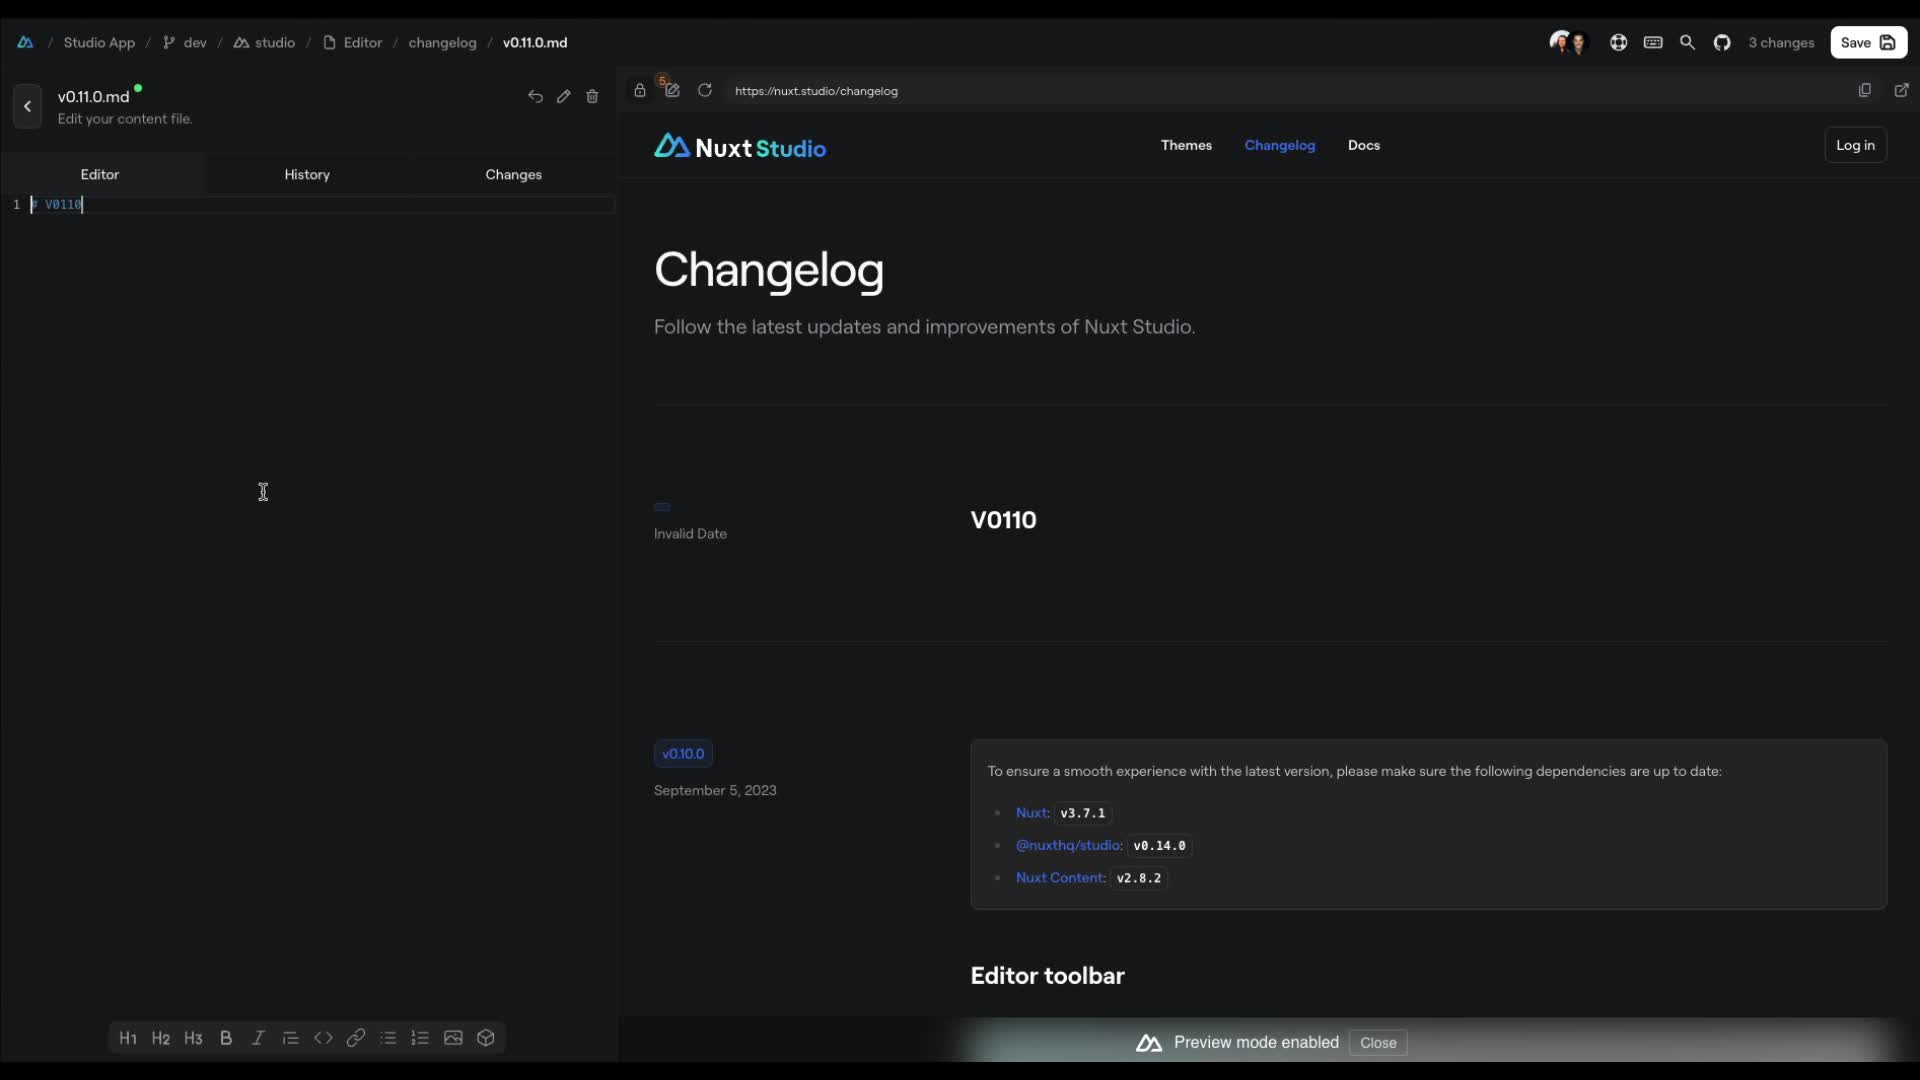Open the help lifebuoy icon
The height and width of the screenshot is (1080, 1920).
1618,42
